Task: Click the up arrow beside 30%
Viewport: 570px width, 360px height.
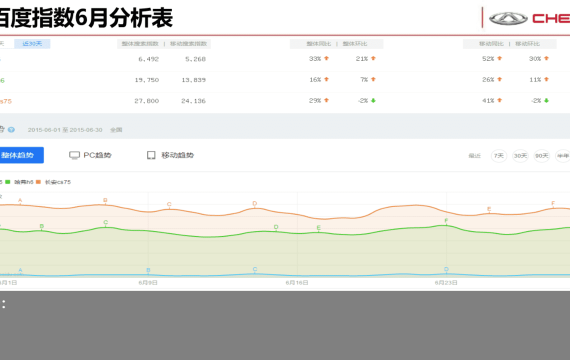Action: [x=546, y=58]
